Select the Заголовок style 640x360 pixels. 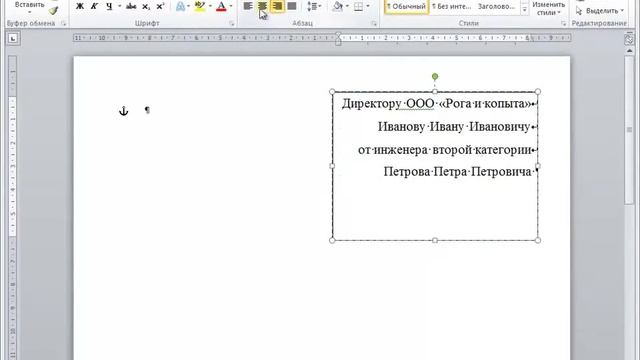[496, 7]
